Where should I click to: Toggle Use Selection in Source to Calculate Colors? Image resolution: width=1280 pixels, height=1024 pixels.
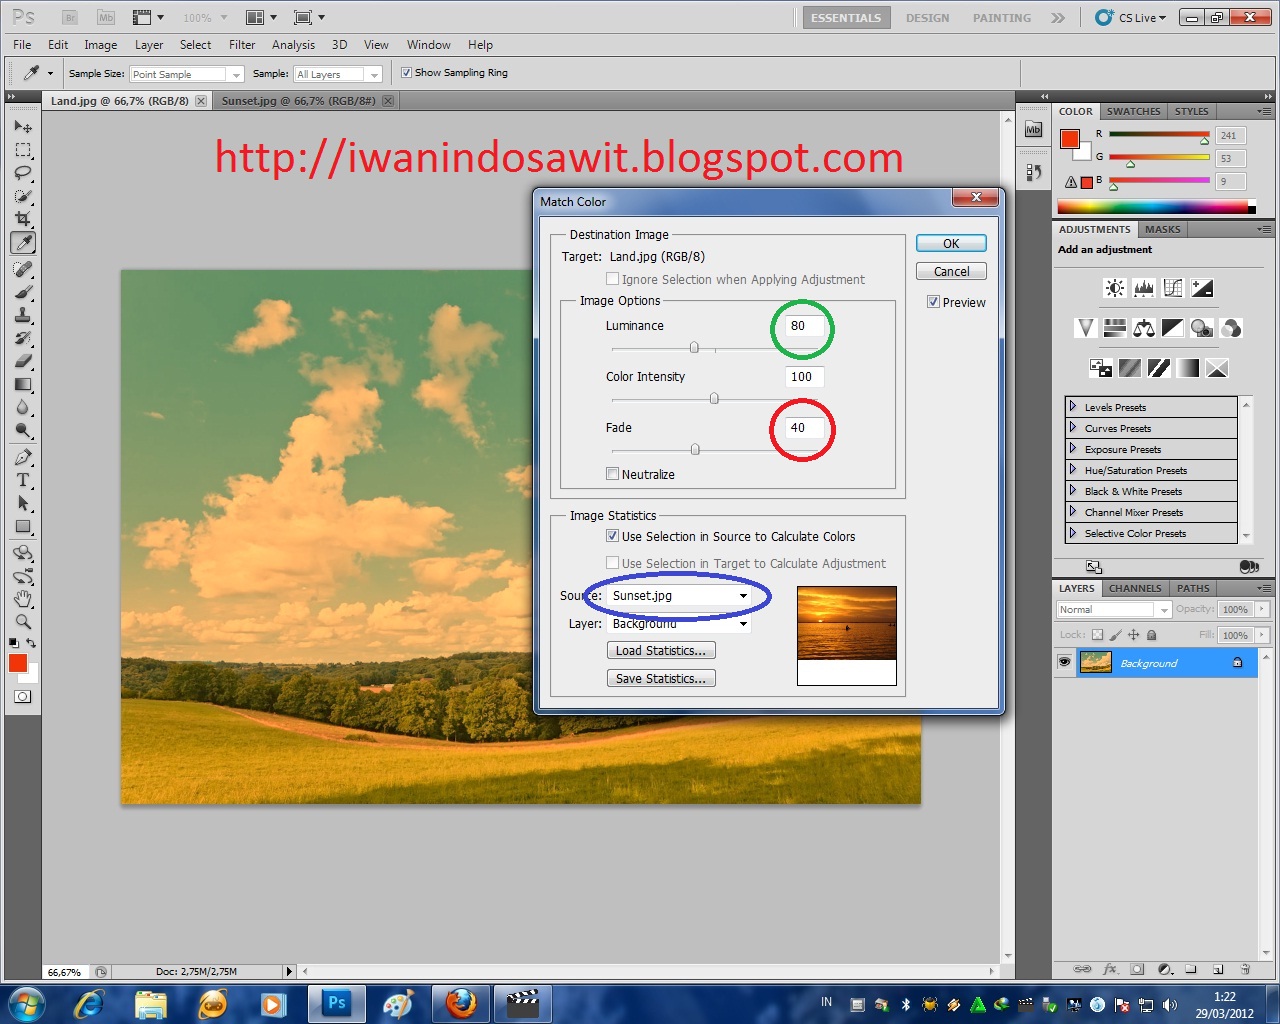click(612, 536)
